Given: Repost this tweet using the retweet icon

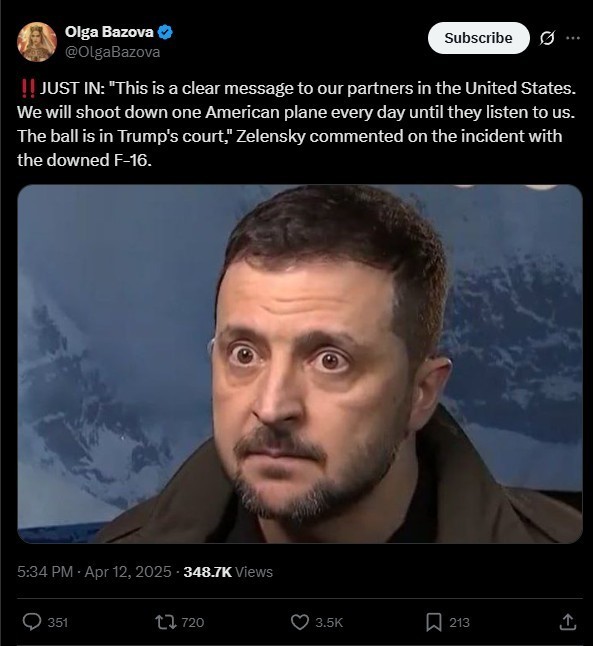Looking at the screenshot, I should 166,622.
